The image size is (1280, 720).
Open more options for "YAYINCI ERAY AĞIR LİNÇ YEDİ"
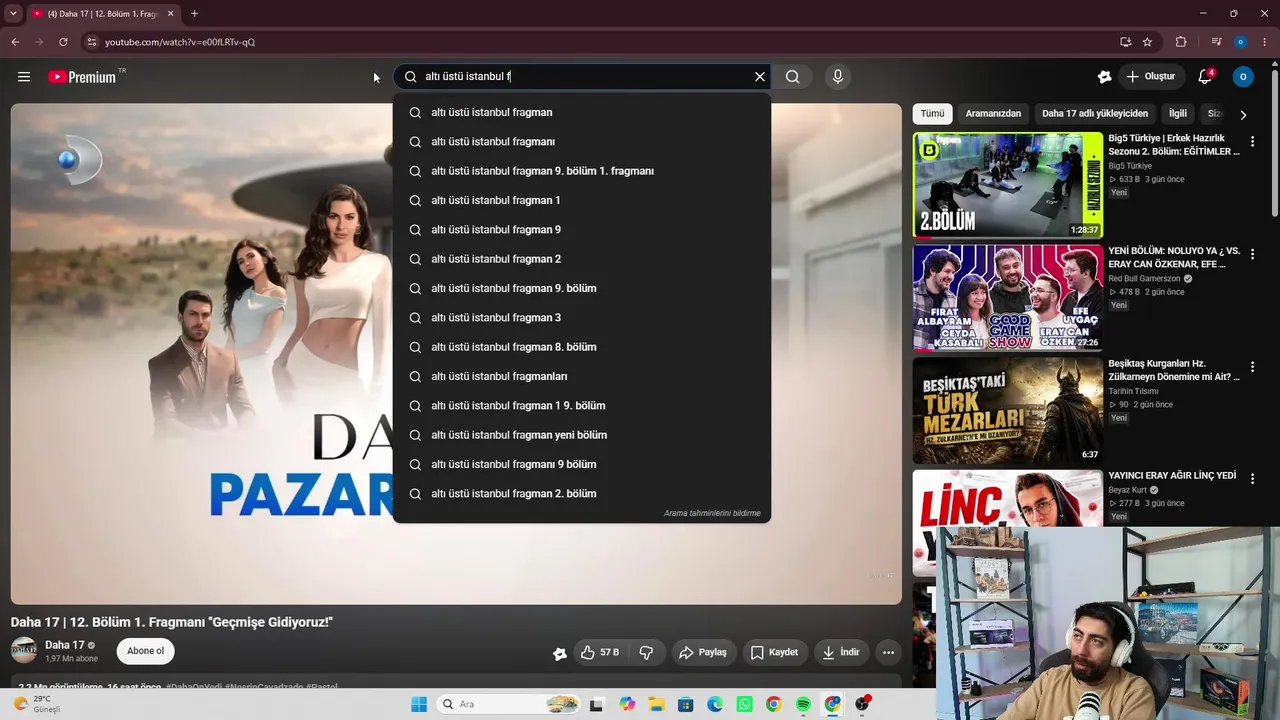click(1252, 479)
